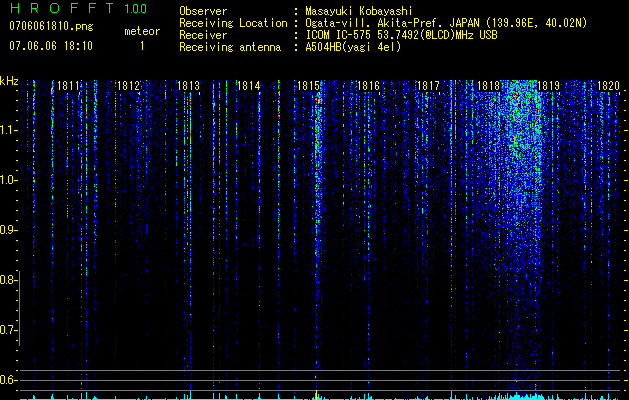Click the kHz axis unit label

coord(9,81)
